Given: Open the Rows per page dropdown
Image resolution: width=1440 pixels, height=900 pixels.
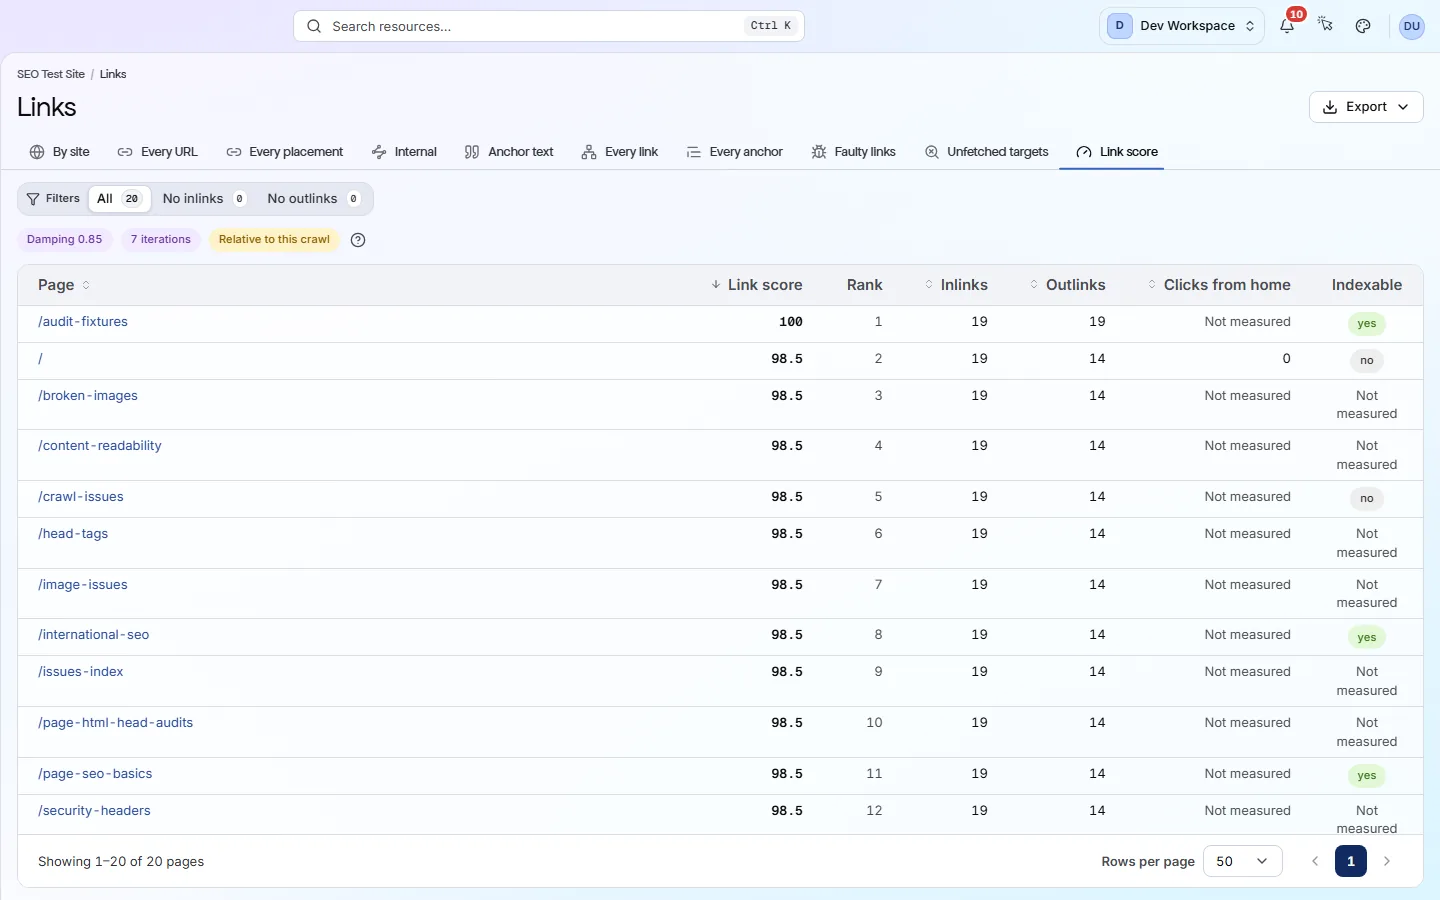Looking at the screenshot, I should point(1243,861).
